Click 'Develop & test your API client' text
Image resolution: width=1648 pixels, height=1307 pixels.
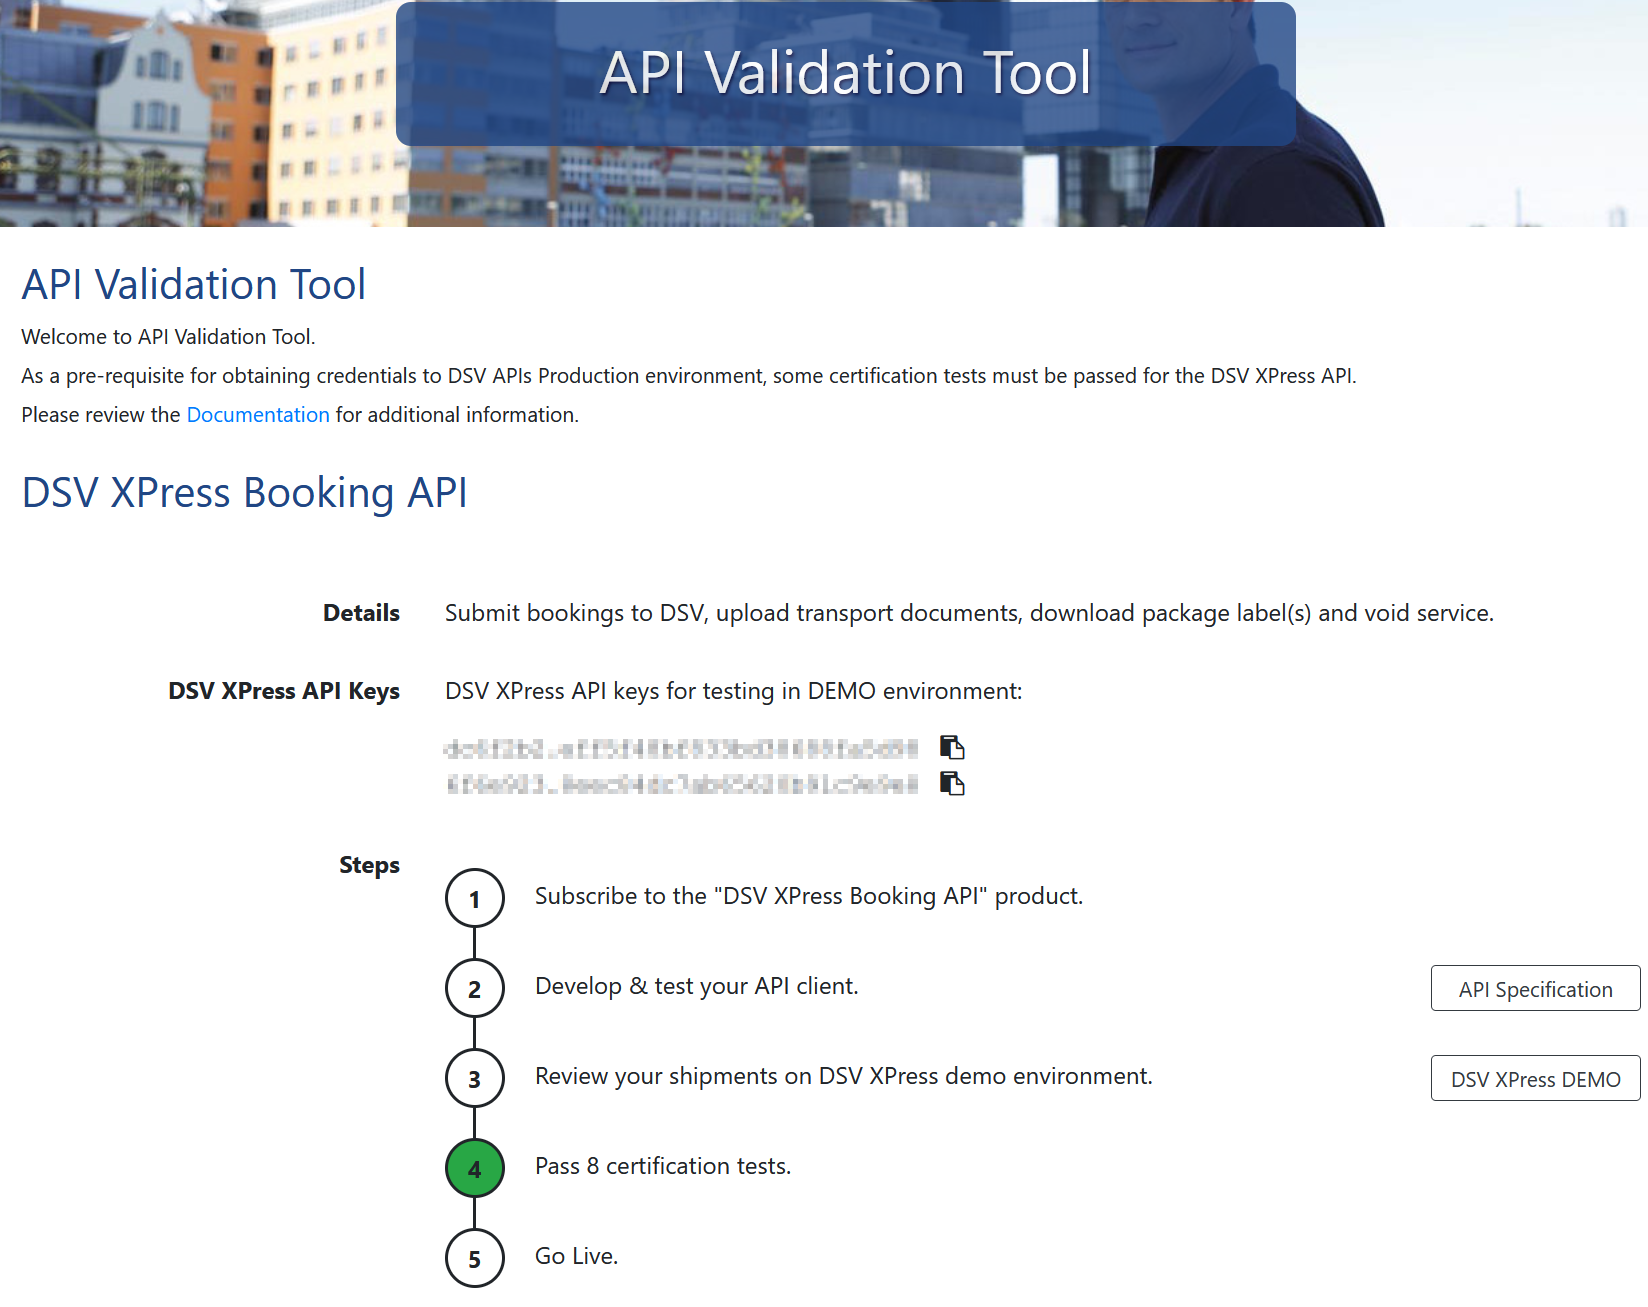pyautogui.click(x=696, y=986)
